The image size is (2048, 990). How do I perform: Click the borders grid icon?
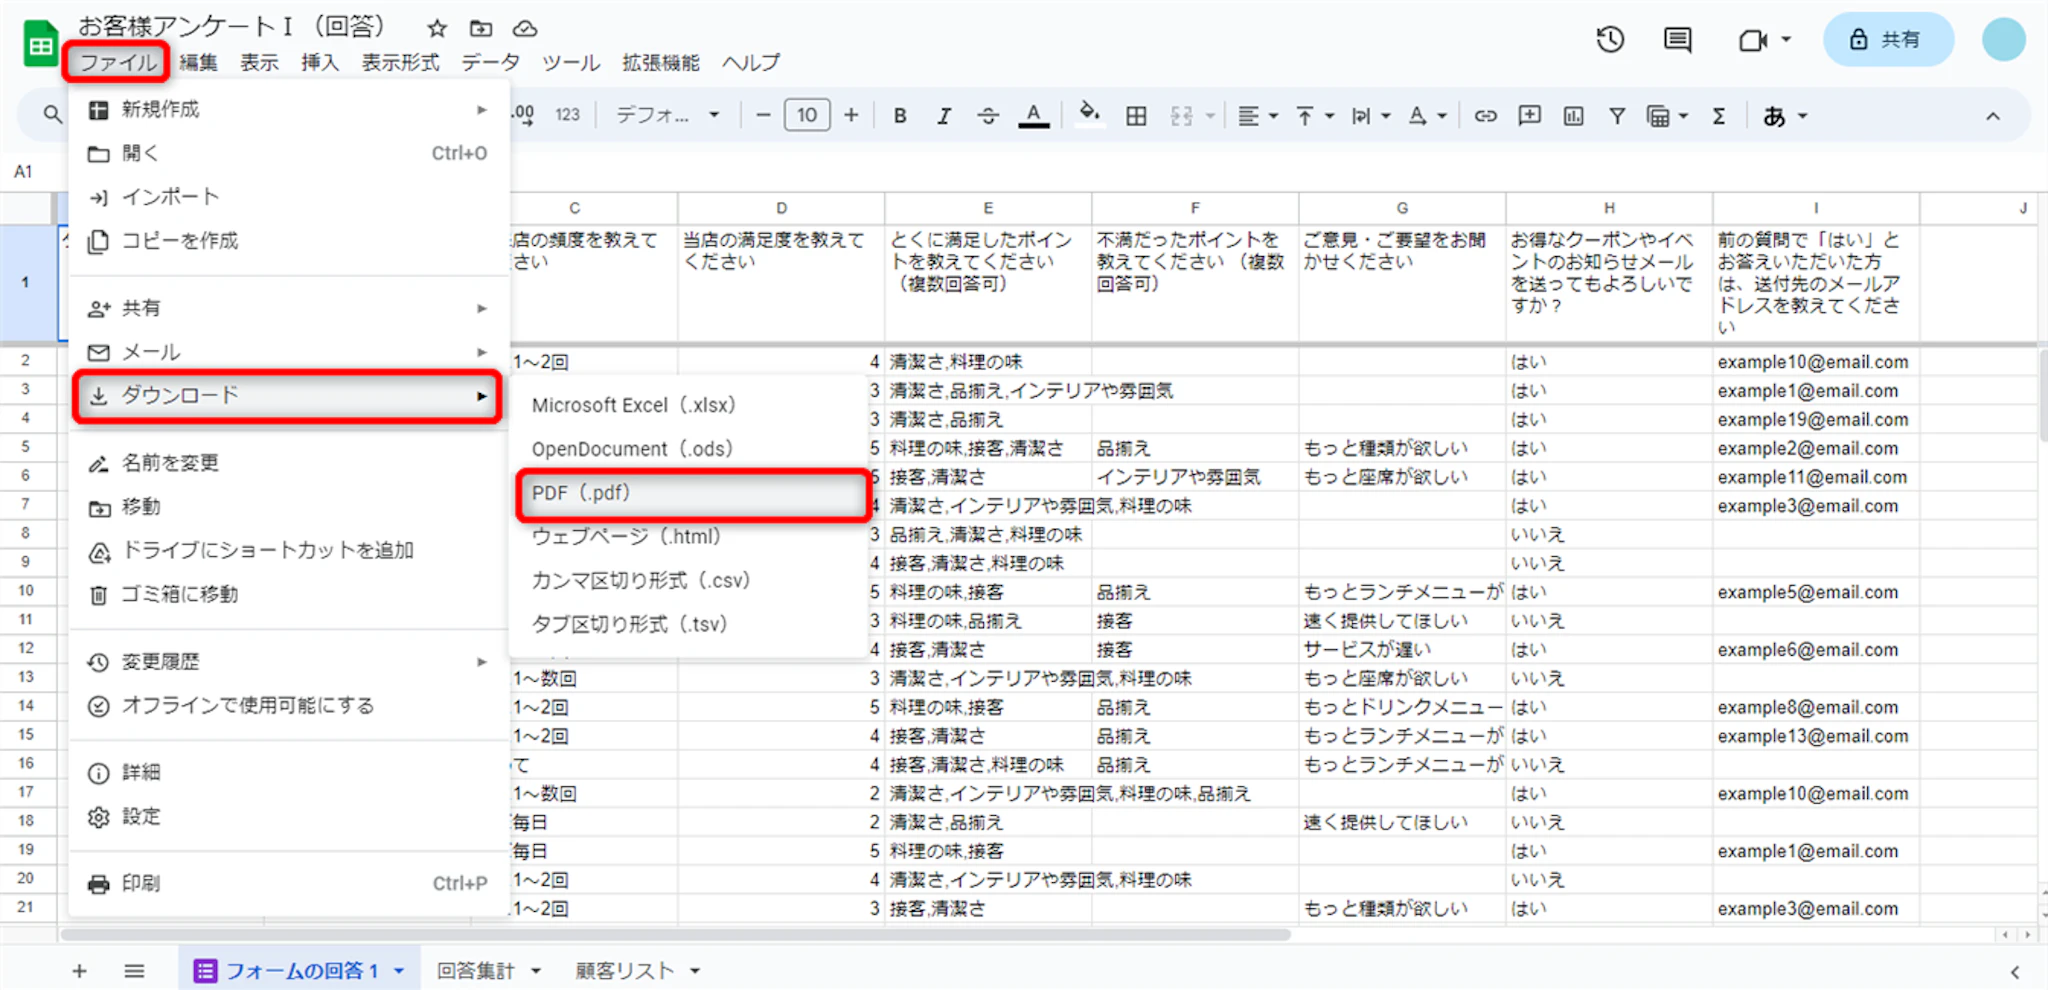pos(1136,116)
